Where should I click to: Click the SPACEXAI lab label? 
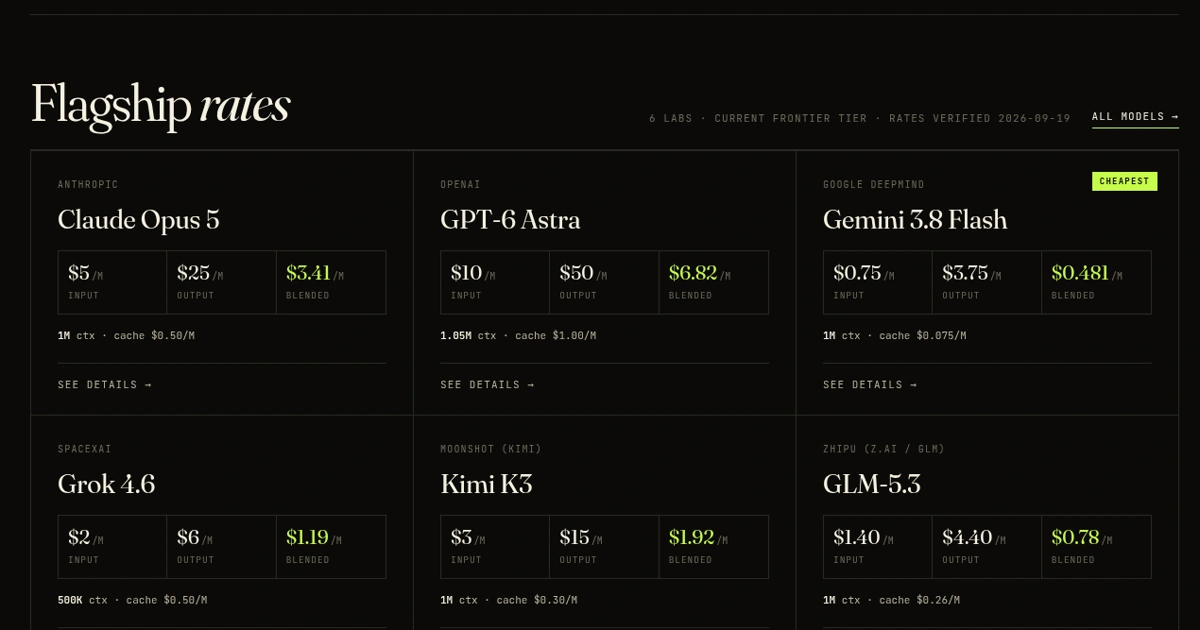[x=85, y=449]
